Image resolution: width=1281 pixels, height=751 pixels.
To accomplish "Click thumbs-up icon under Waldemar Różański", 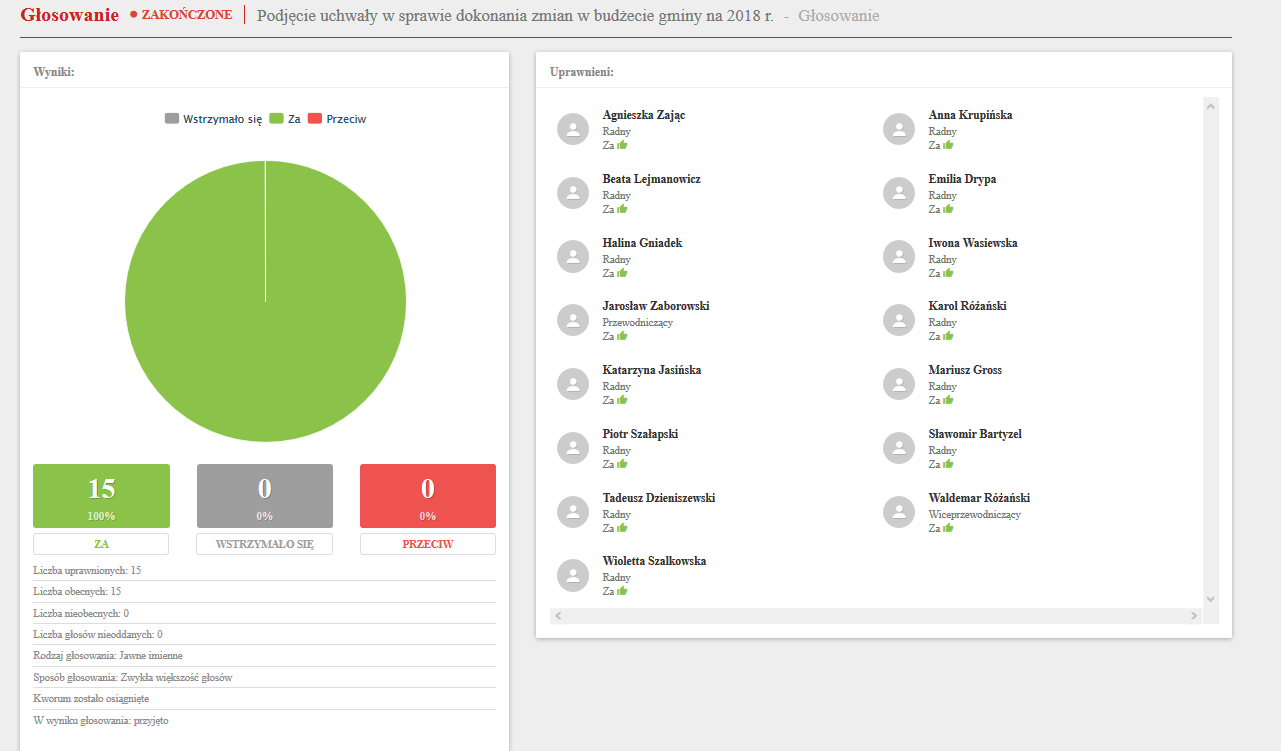I will 948,528.
